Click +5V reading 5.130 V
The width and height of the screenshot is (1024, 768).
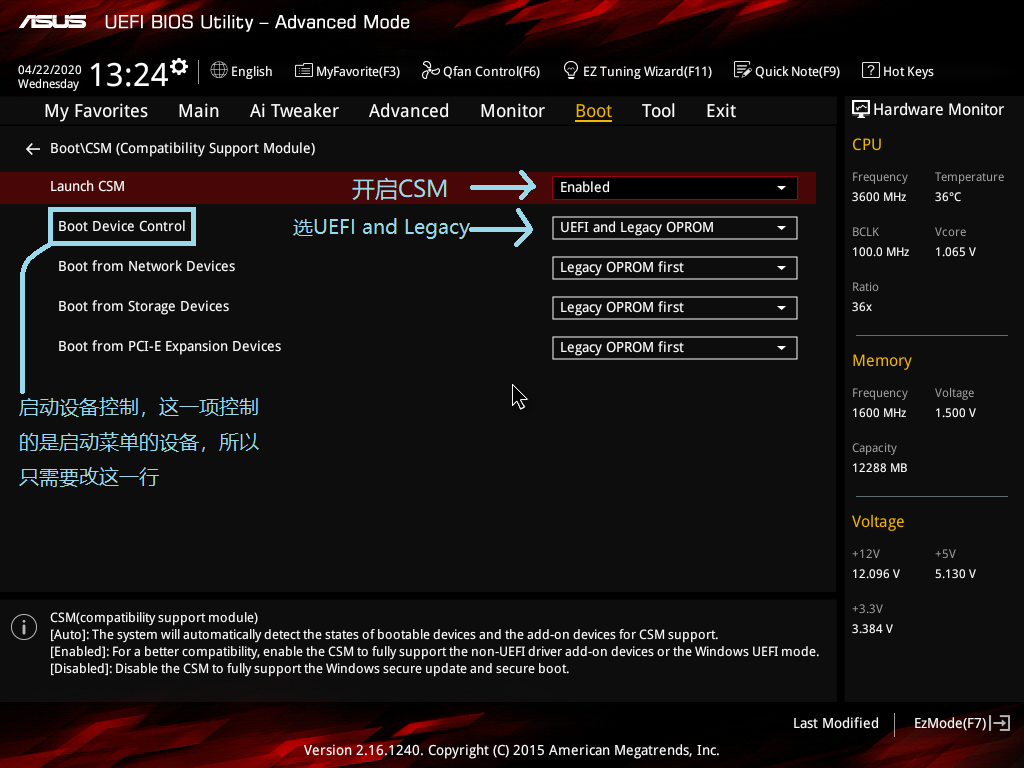955,573
